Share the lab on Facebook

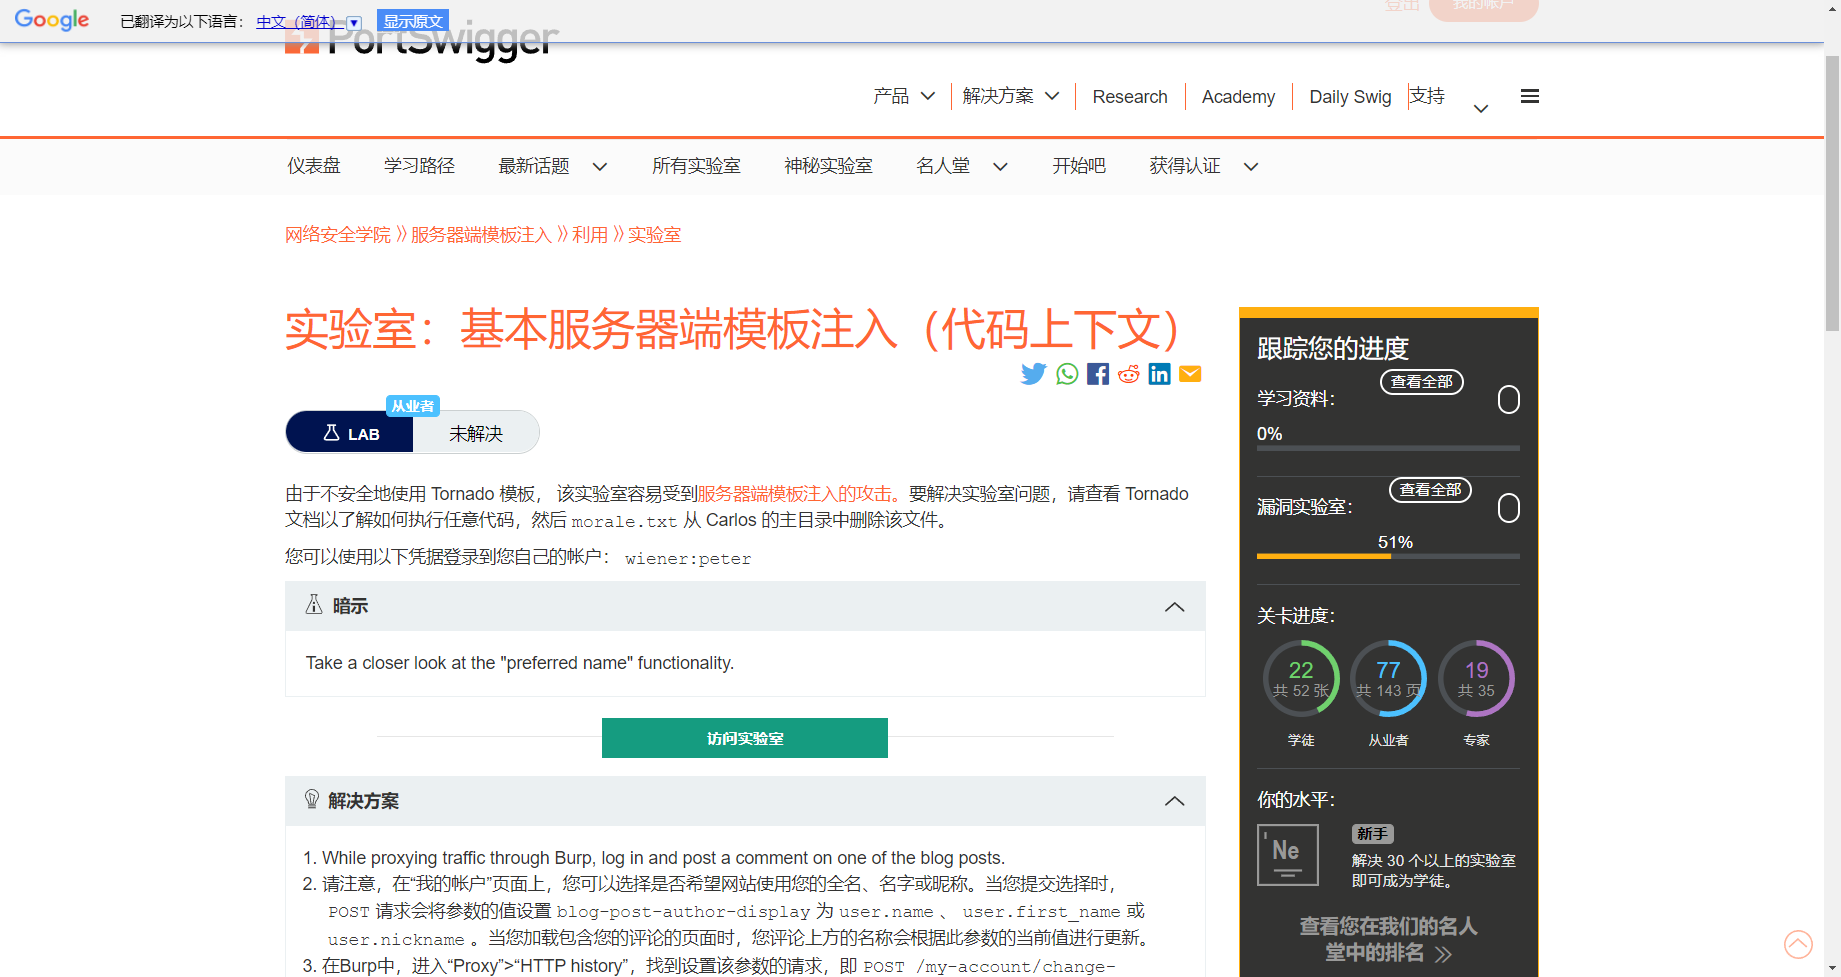pos(1098,374)
